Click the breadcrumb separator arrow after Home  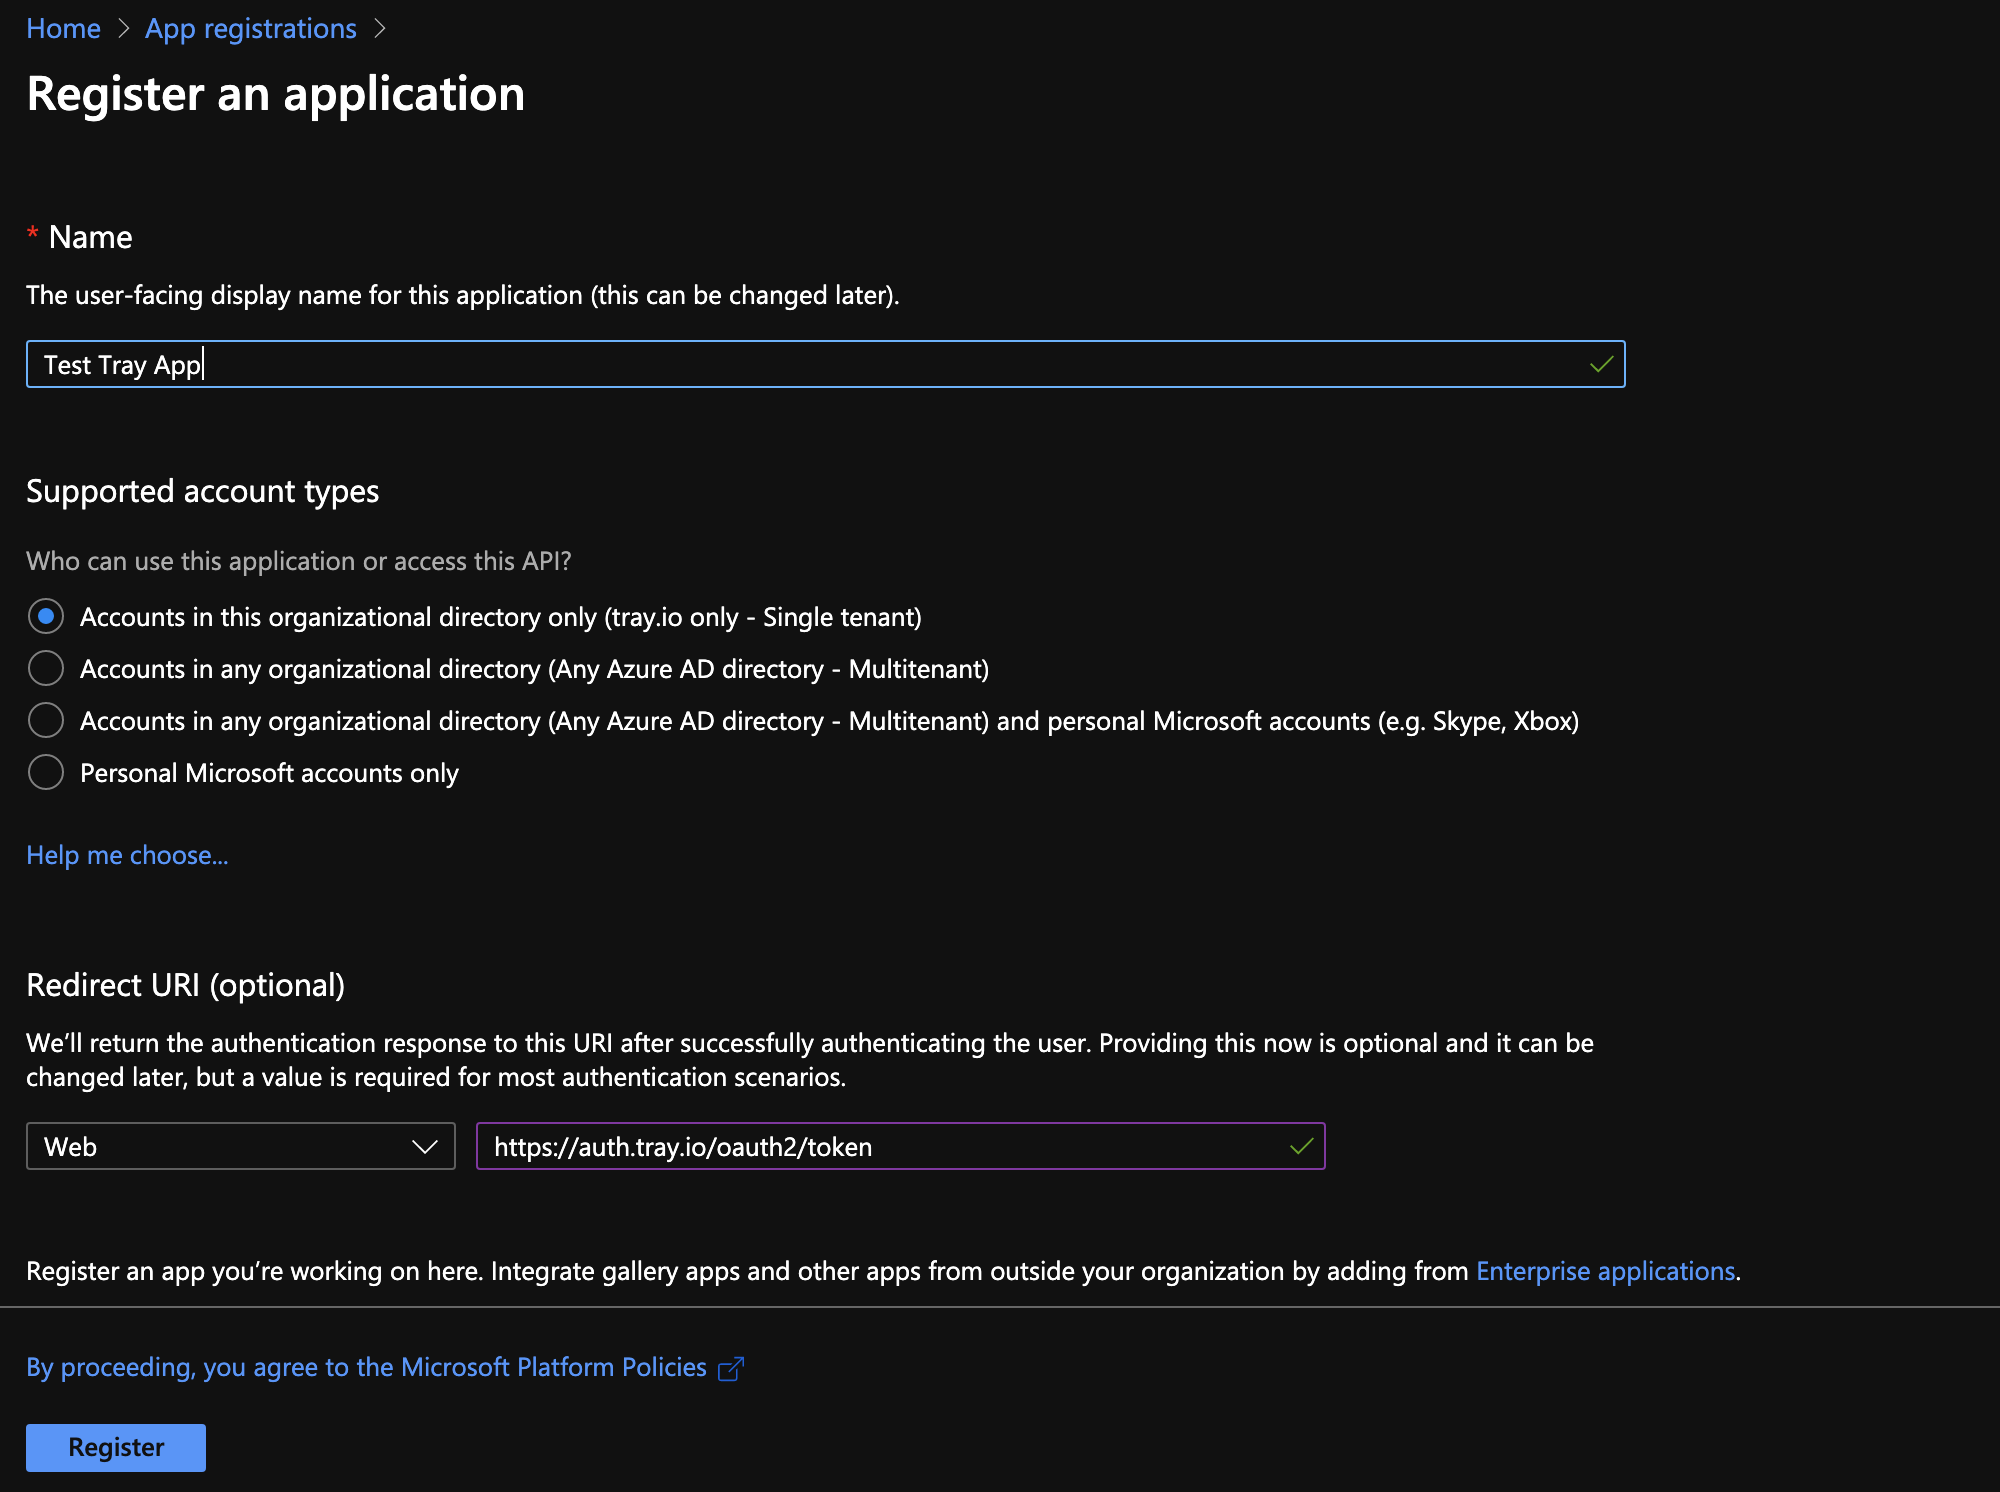[x=123, y=29]
